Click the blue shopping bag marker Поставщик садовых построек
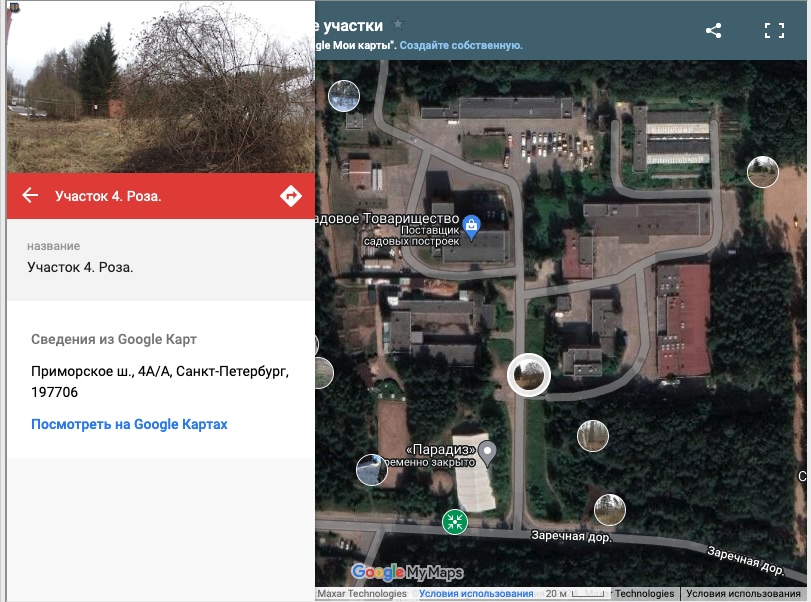The width and height of the screenshot is (811, 602). 471,228
